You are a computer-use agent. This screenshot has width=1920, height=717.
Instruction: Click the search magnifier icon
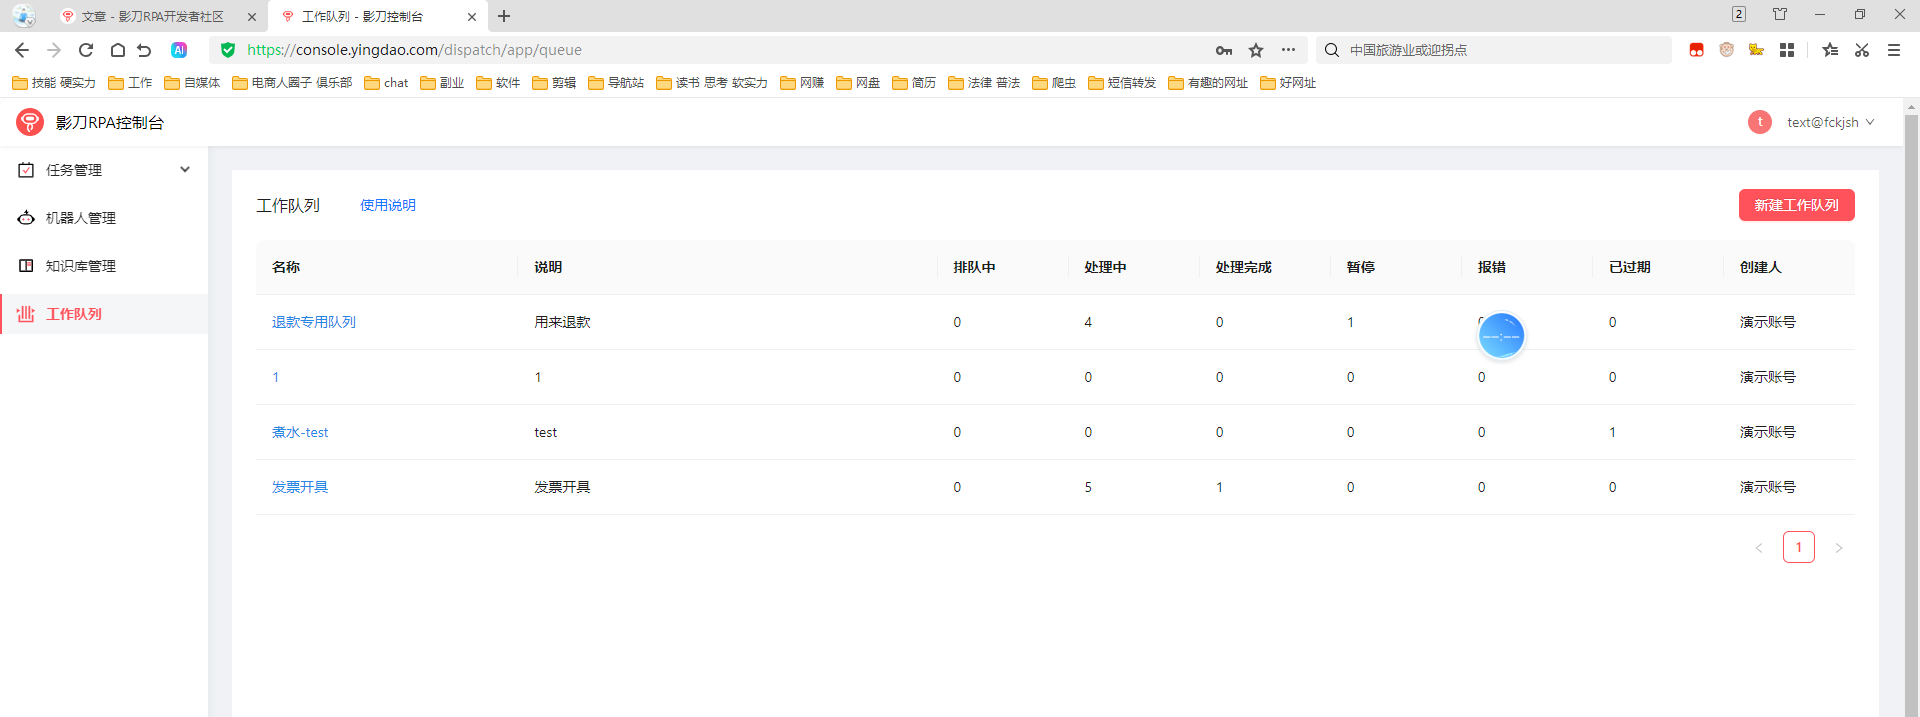pos(1332,50)
